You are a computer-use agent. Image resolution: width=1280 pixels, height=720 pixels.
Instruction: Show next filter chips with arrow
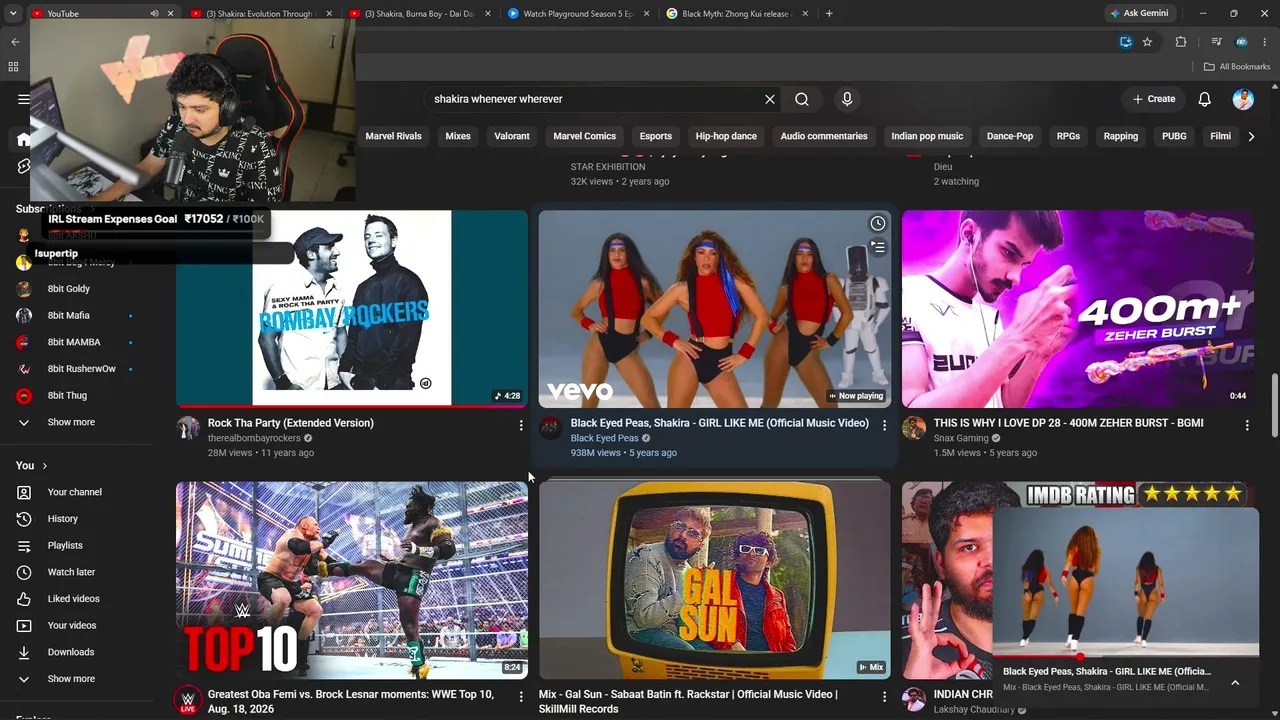[1251, 136]
